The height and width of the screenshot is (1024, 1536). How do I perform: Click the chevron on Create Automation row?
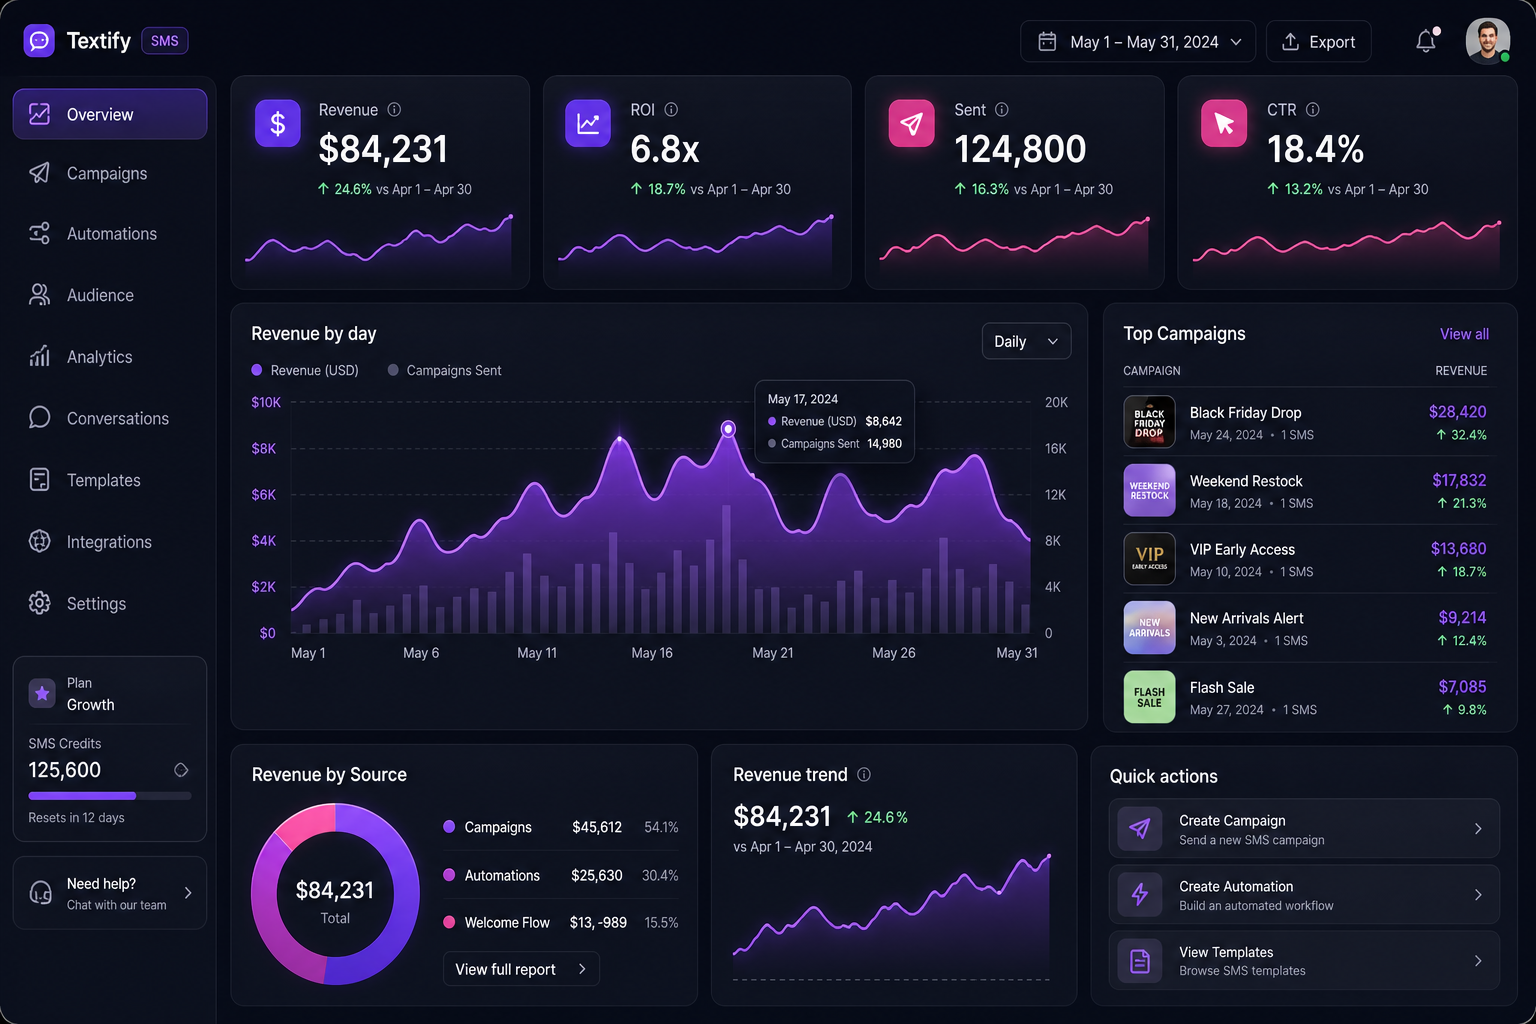point(1478,894)
